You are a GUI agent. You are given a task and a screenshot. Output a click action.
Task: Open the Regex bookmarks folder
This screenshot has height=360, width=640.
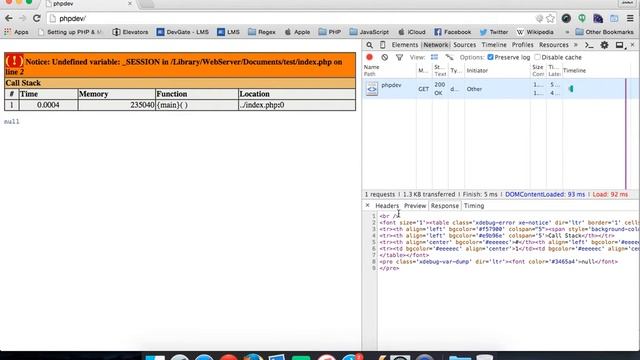[262, 32]
